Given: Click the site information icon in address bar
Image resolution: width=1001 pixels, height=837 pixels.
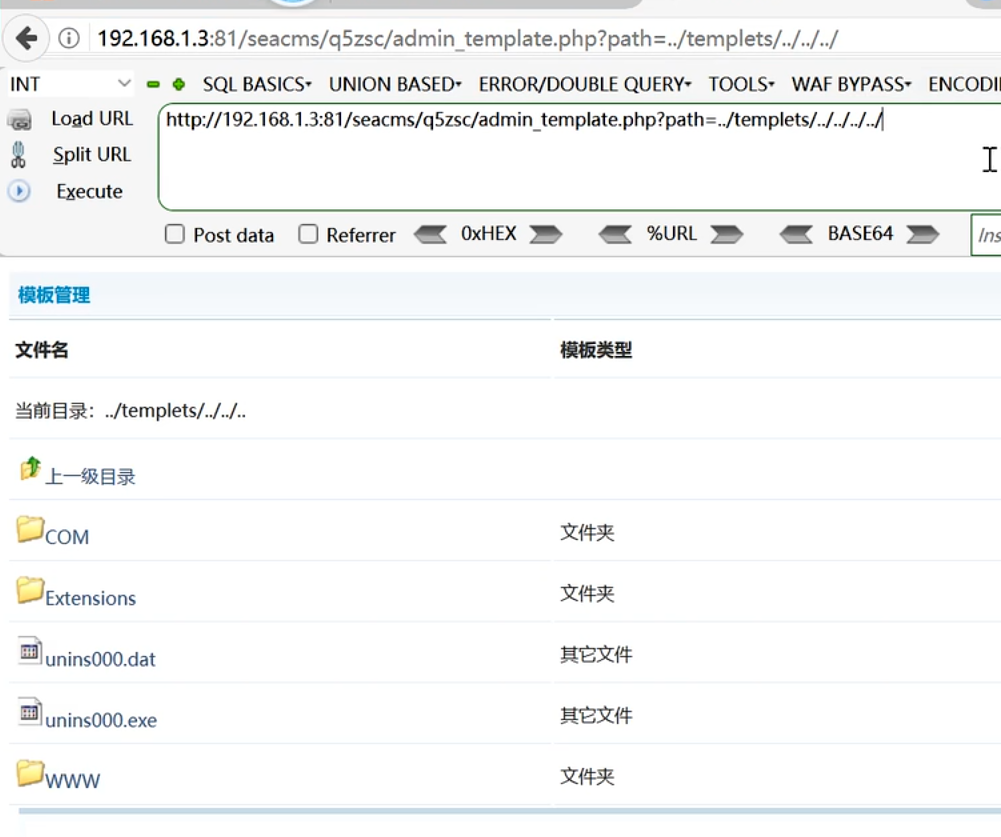Looking at the screenshot, I should coord(69,39).
